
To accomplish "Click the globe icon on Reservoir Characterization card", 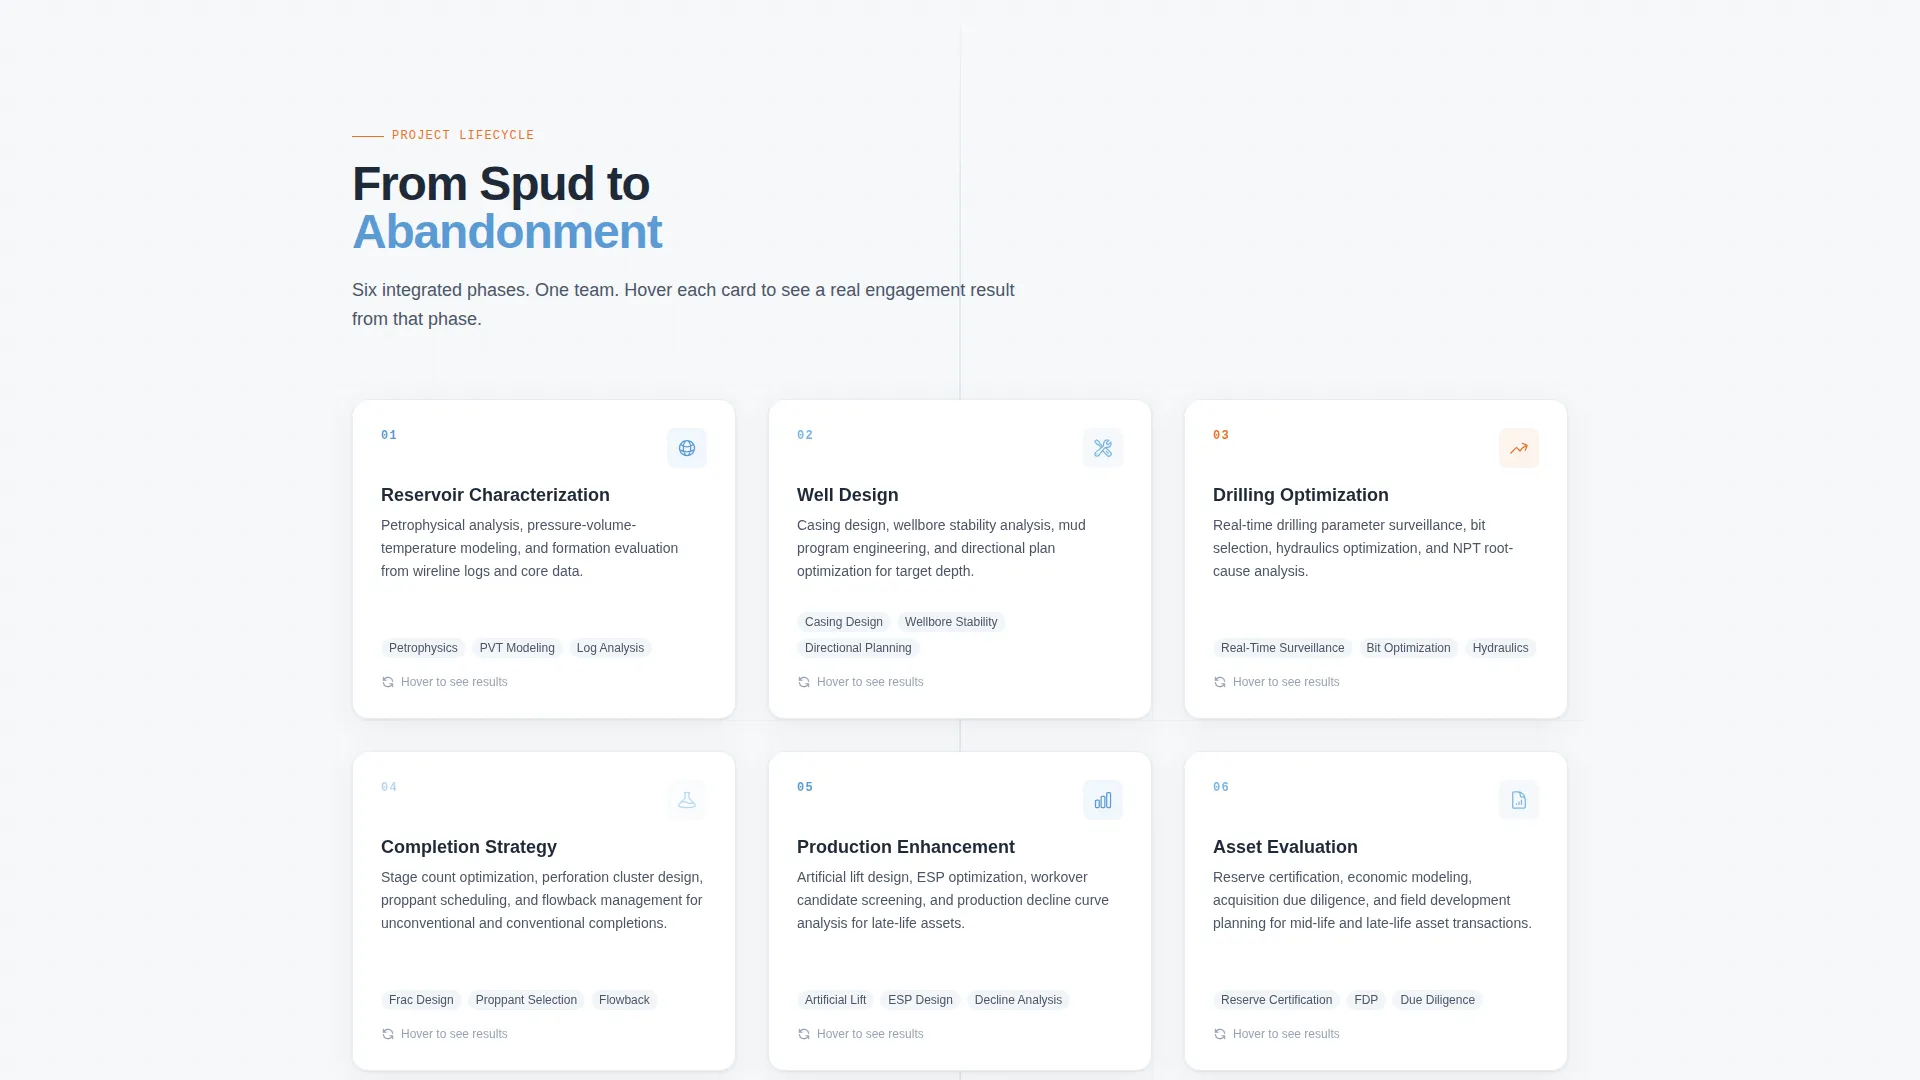I will coord(687,448).
